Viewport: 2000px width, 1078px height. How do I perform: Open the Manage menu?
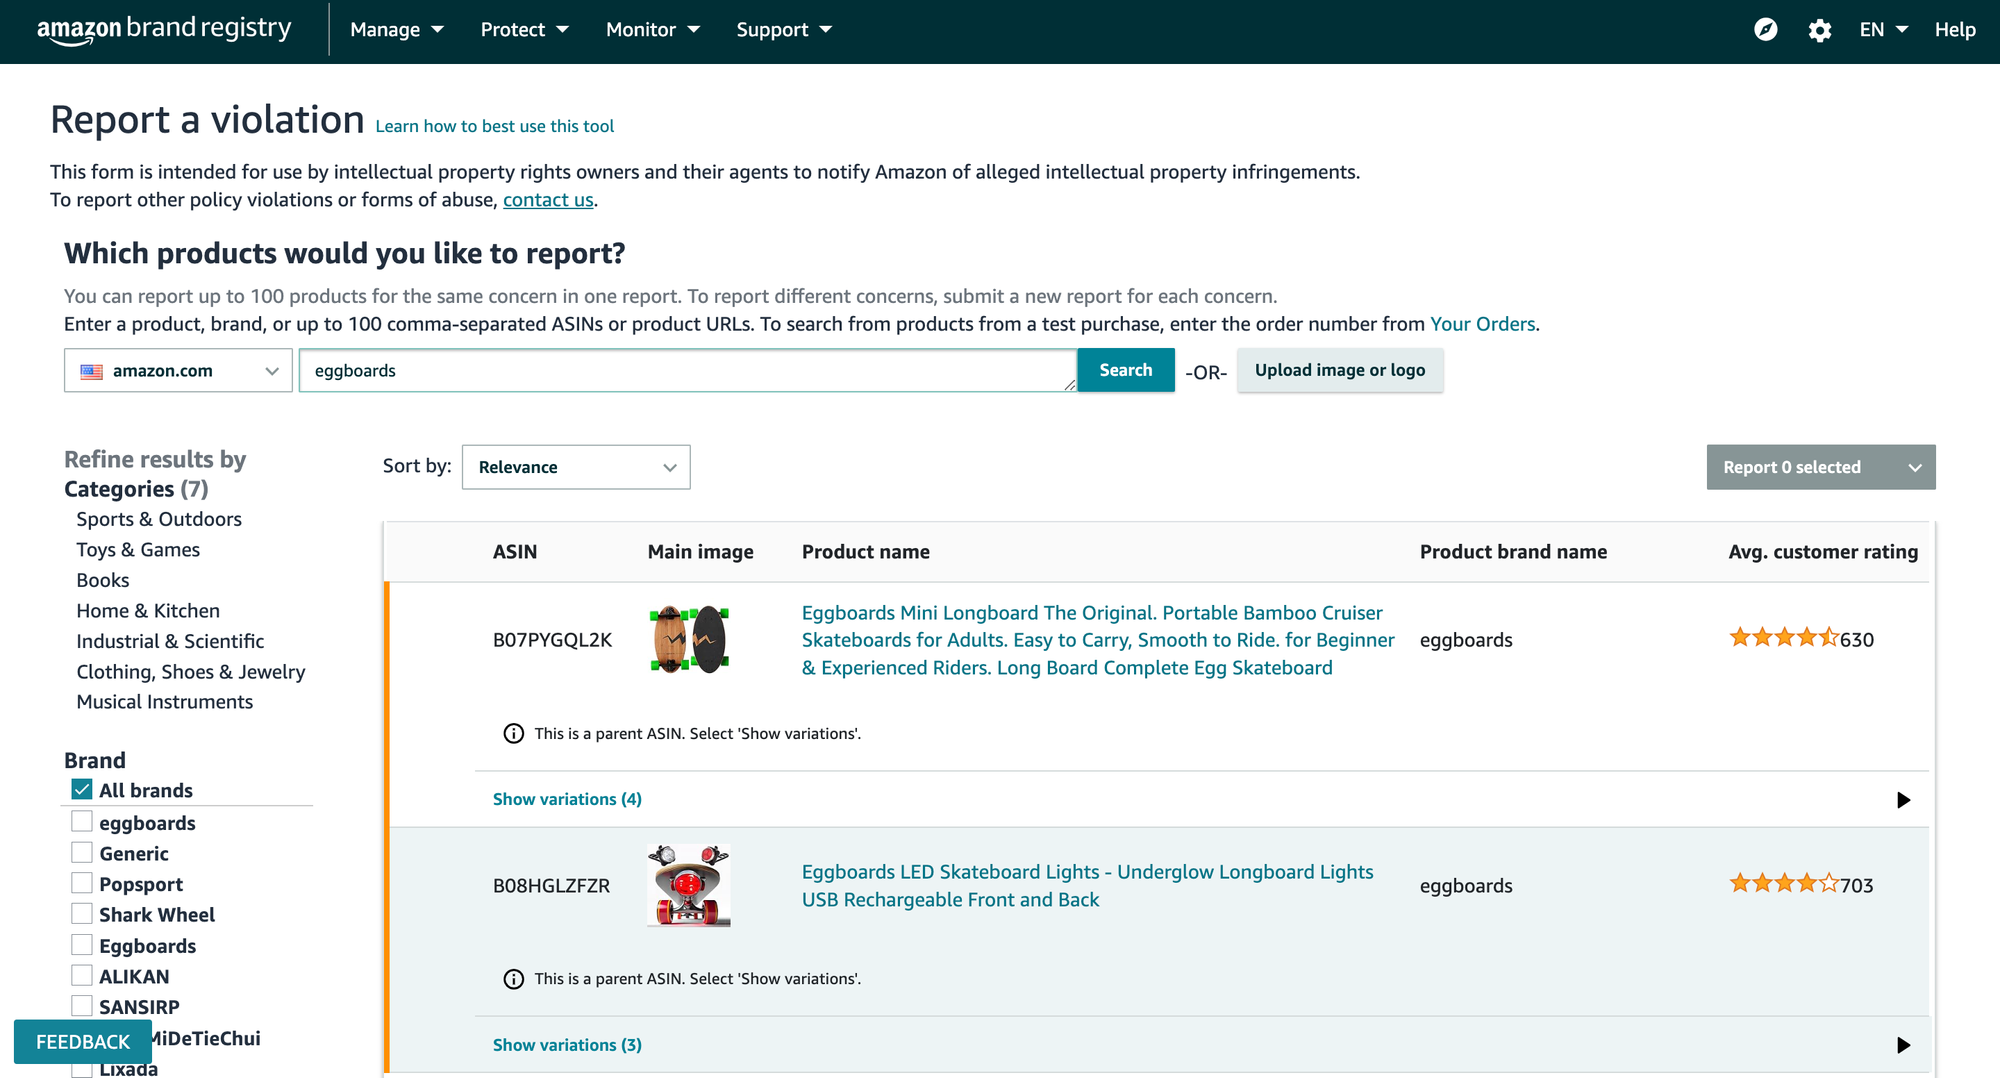[397, 30]
